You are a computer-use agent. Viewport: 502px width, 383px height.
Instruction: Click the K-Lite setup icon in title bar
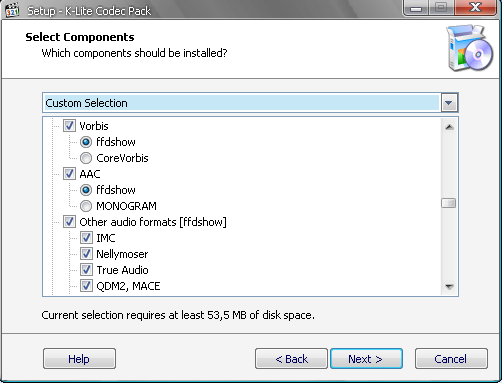tap(12, 10)
